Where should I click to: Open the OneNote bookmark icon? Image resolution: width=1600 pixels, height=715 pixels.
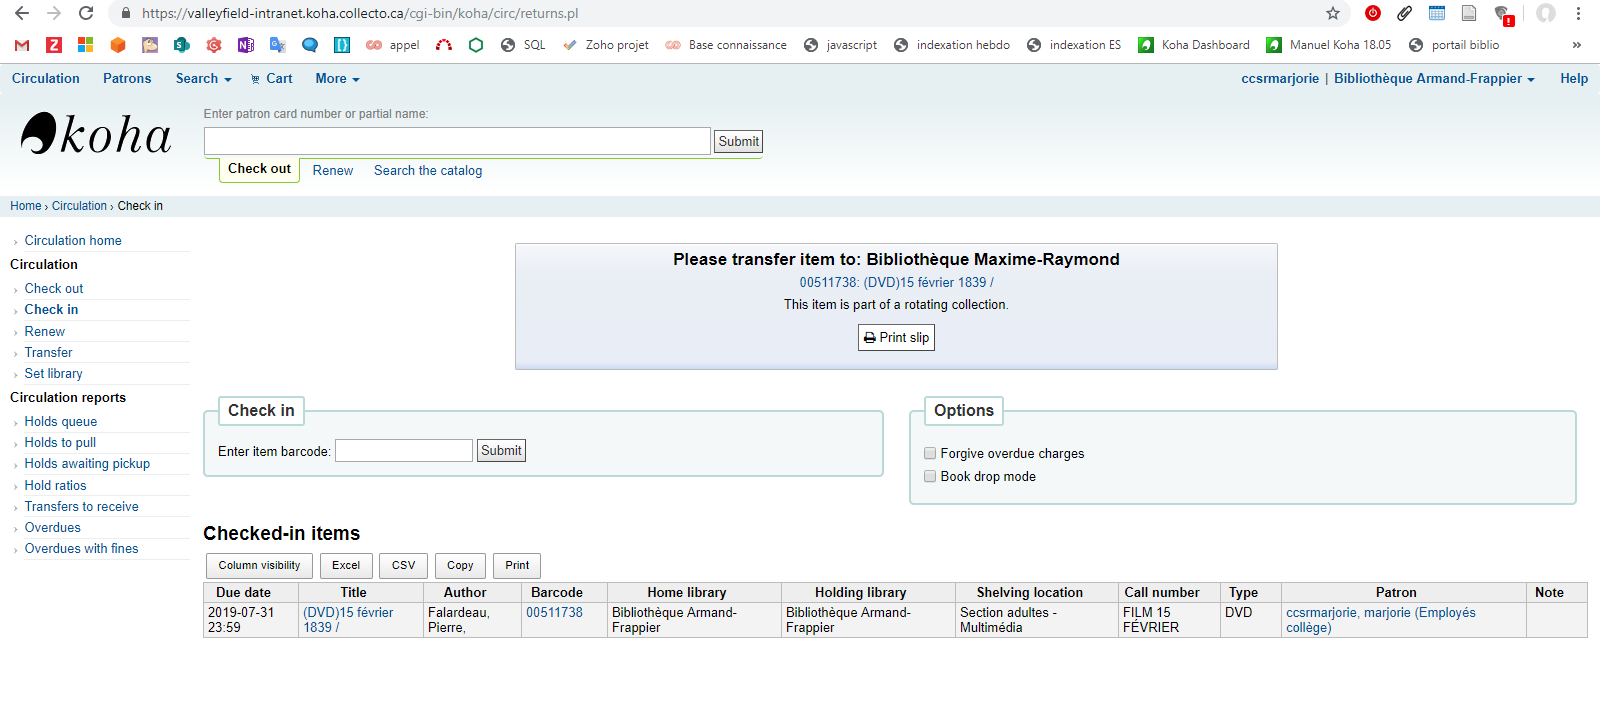pyautogui.click(x=245, y=45)
